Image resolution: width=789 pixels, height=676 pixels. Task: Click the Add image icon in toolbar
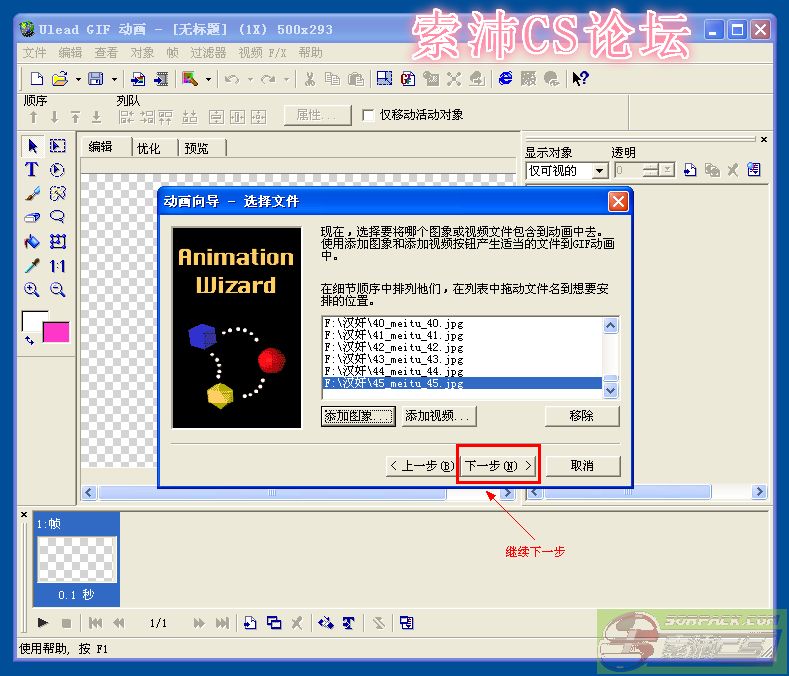click(x=137, y=79)
